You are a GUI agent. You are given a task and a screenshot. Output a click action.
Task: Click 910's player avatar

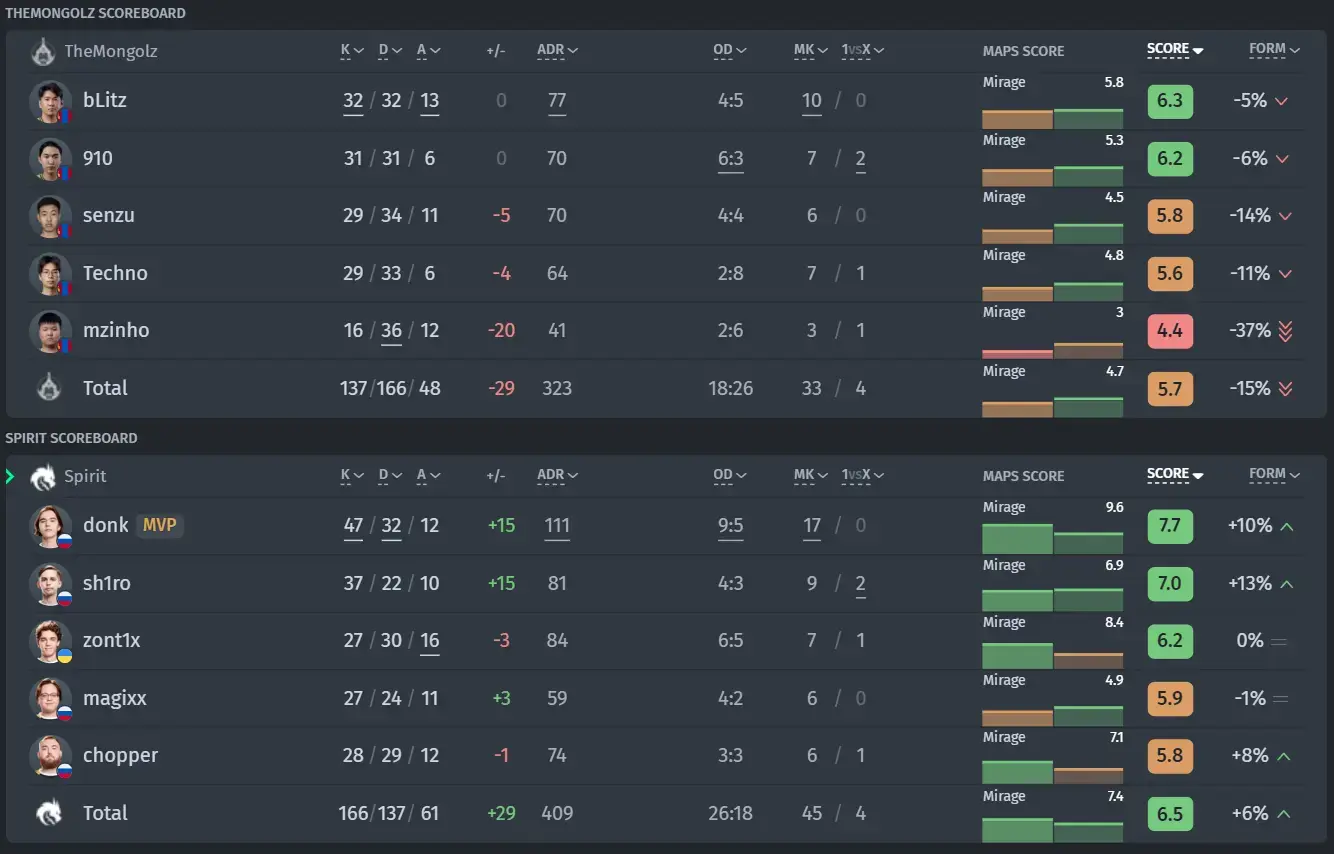coord(50,158)
